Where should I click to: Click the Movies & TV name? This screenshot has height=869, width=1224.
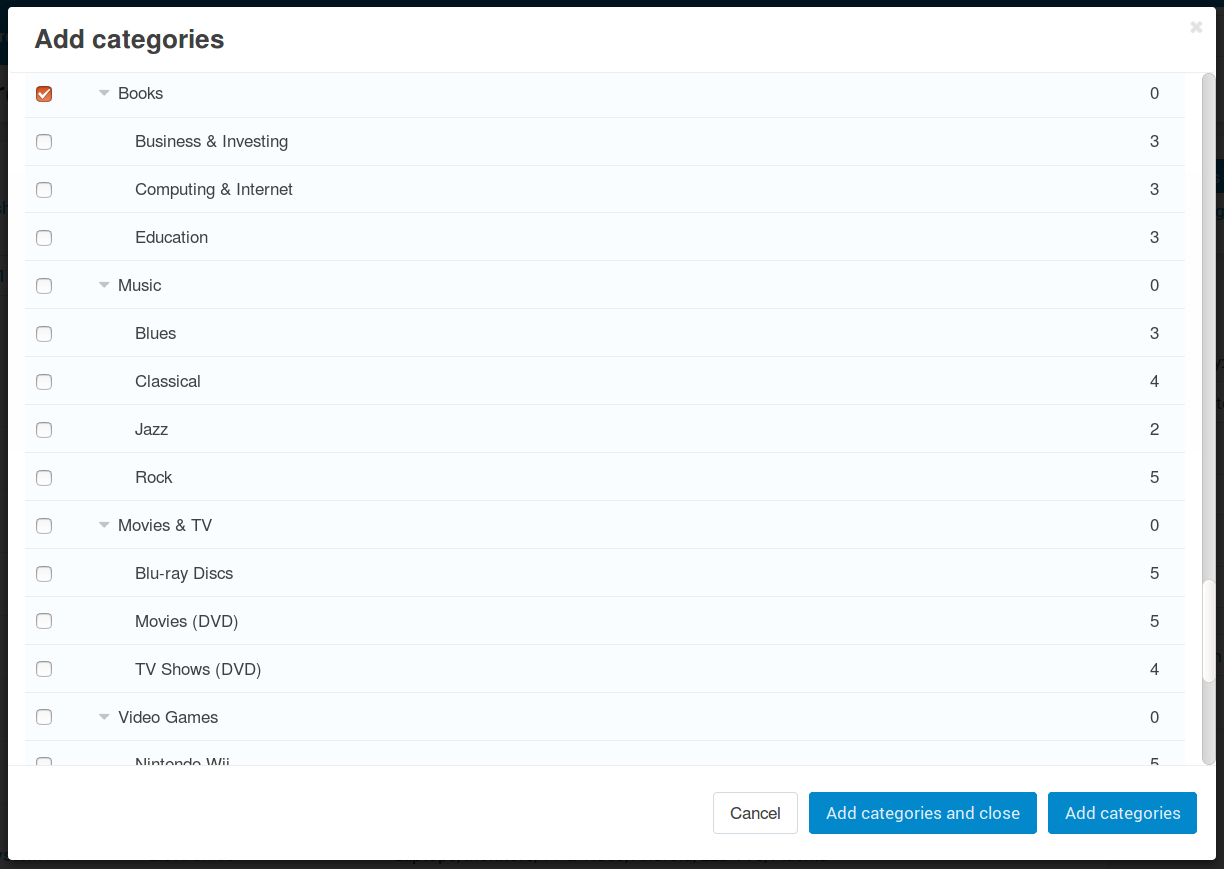tap(165, 525)
